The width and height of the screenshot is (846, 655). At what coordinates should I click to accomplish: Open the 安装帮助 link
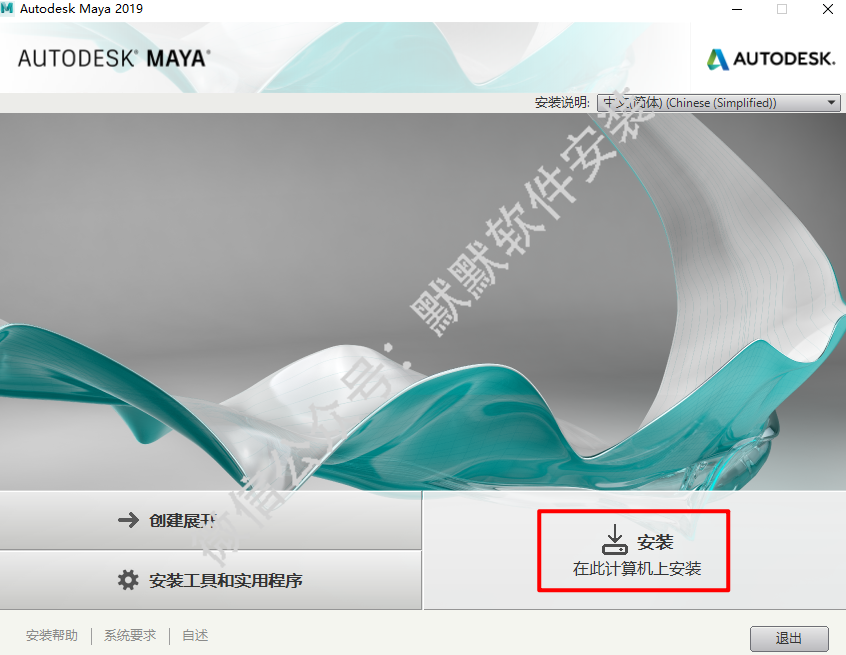click(52, 636)
